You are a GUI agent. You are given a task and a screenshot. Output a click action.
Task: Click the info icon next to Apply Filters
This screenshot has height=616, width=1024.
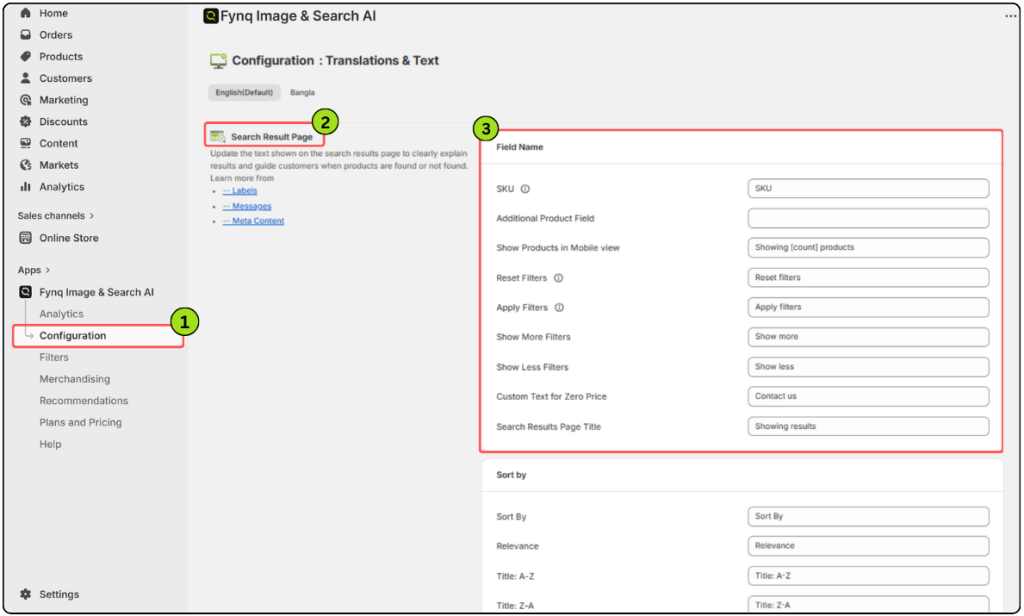pyautogui.click(x=559, y=307)
